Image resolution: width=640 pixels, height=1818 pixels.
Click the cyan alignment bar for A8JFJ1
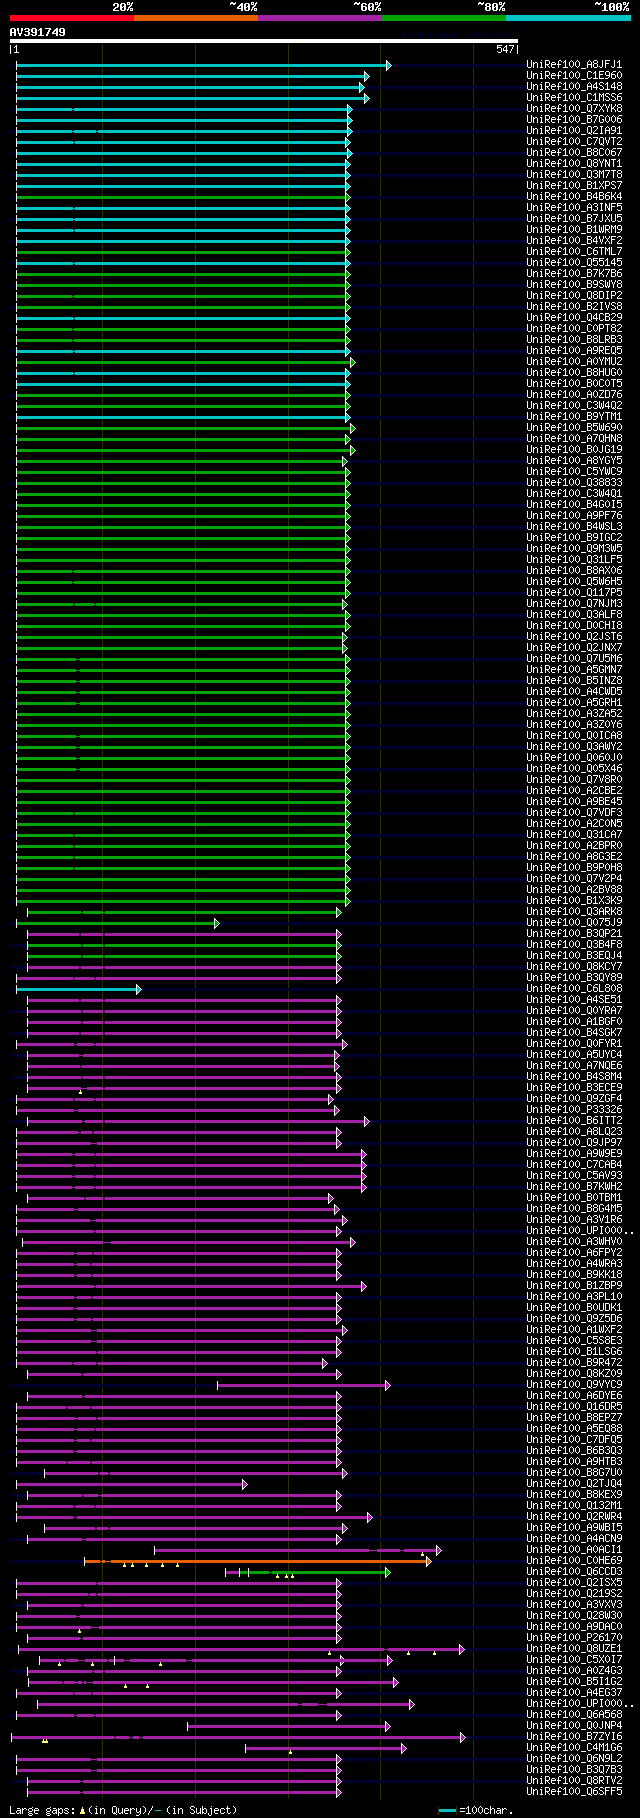coord(203,65)
